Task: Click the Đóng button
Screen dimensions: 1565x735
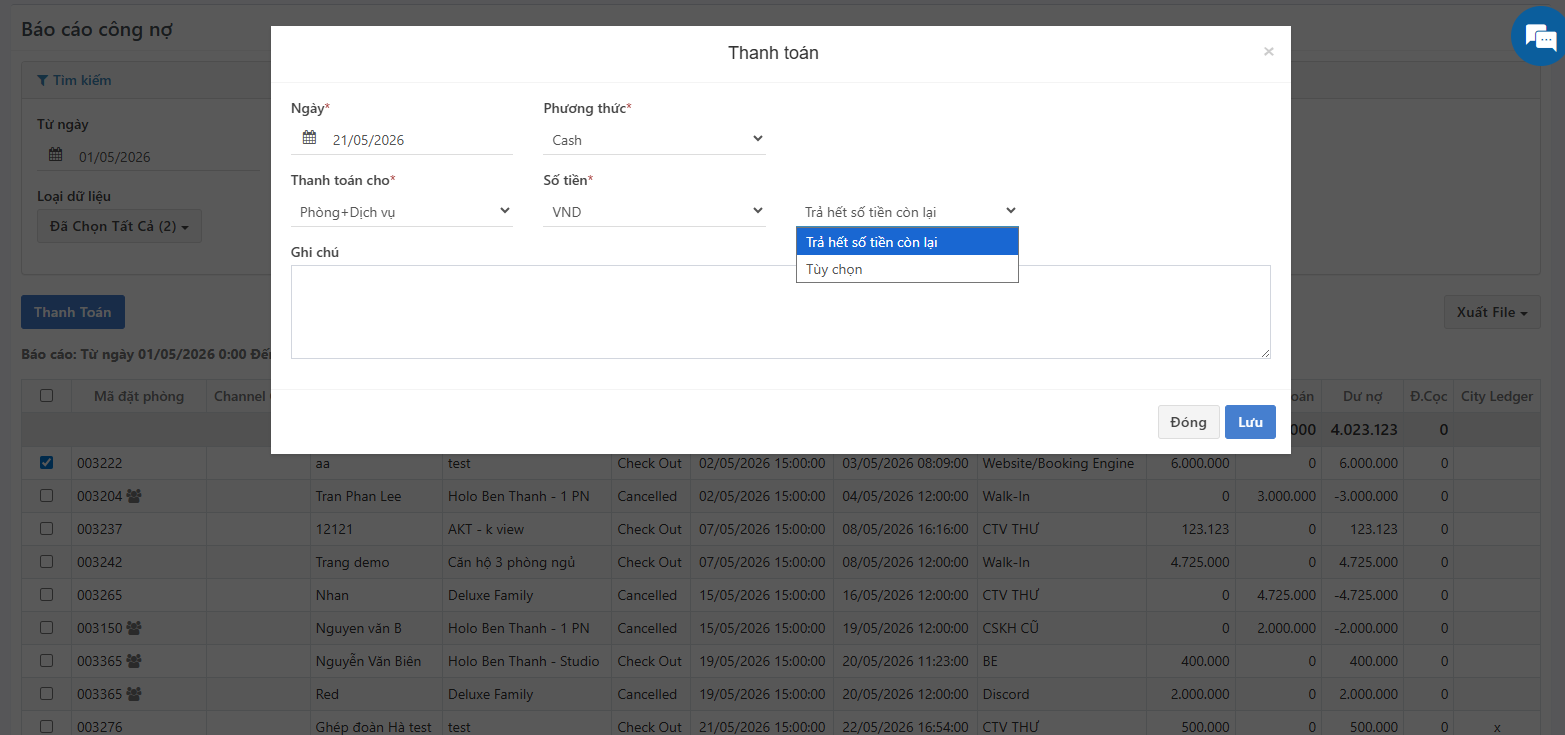Action: [x=1188, y=422]
